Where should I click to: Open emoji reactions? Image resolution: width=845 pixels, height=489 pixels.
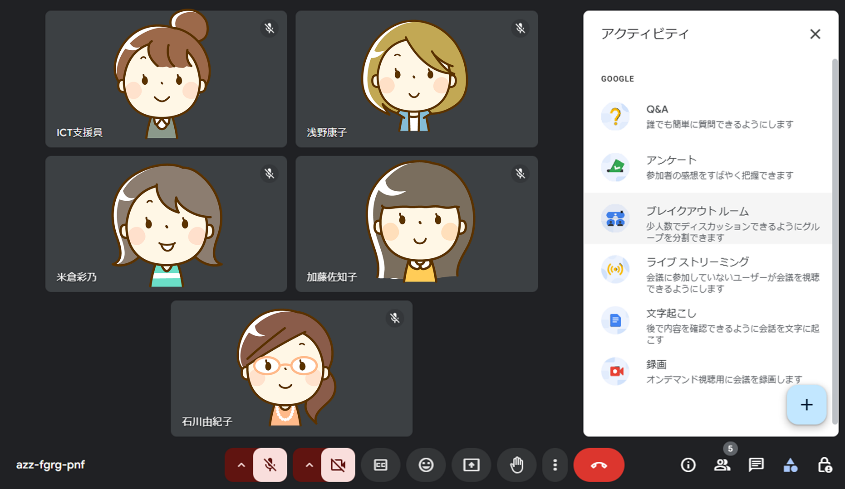[426, 465]
